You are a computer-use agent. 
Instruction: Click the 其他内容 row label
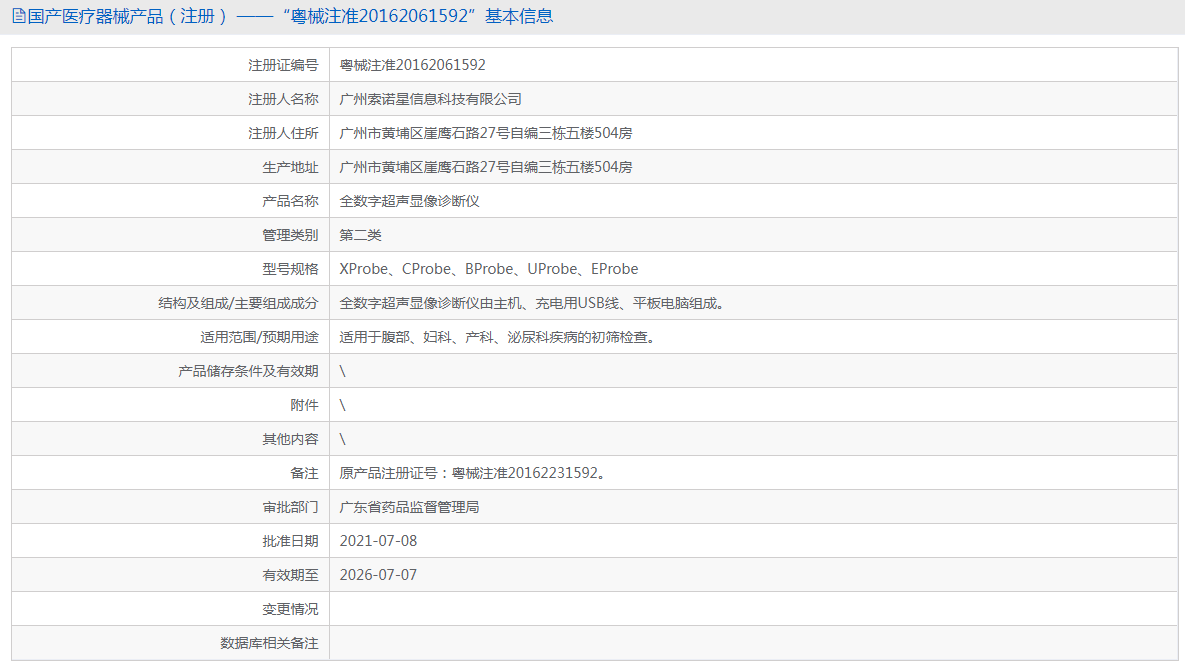point(290,439)
